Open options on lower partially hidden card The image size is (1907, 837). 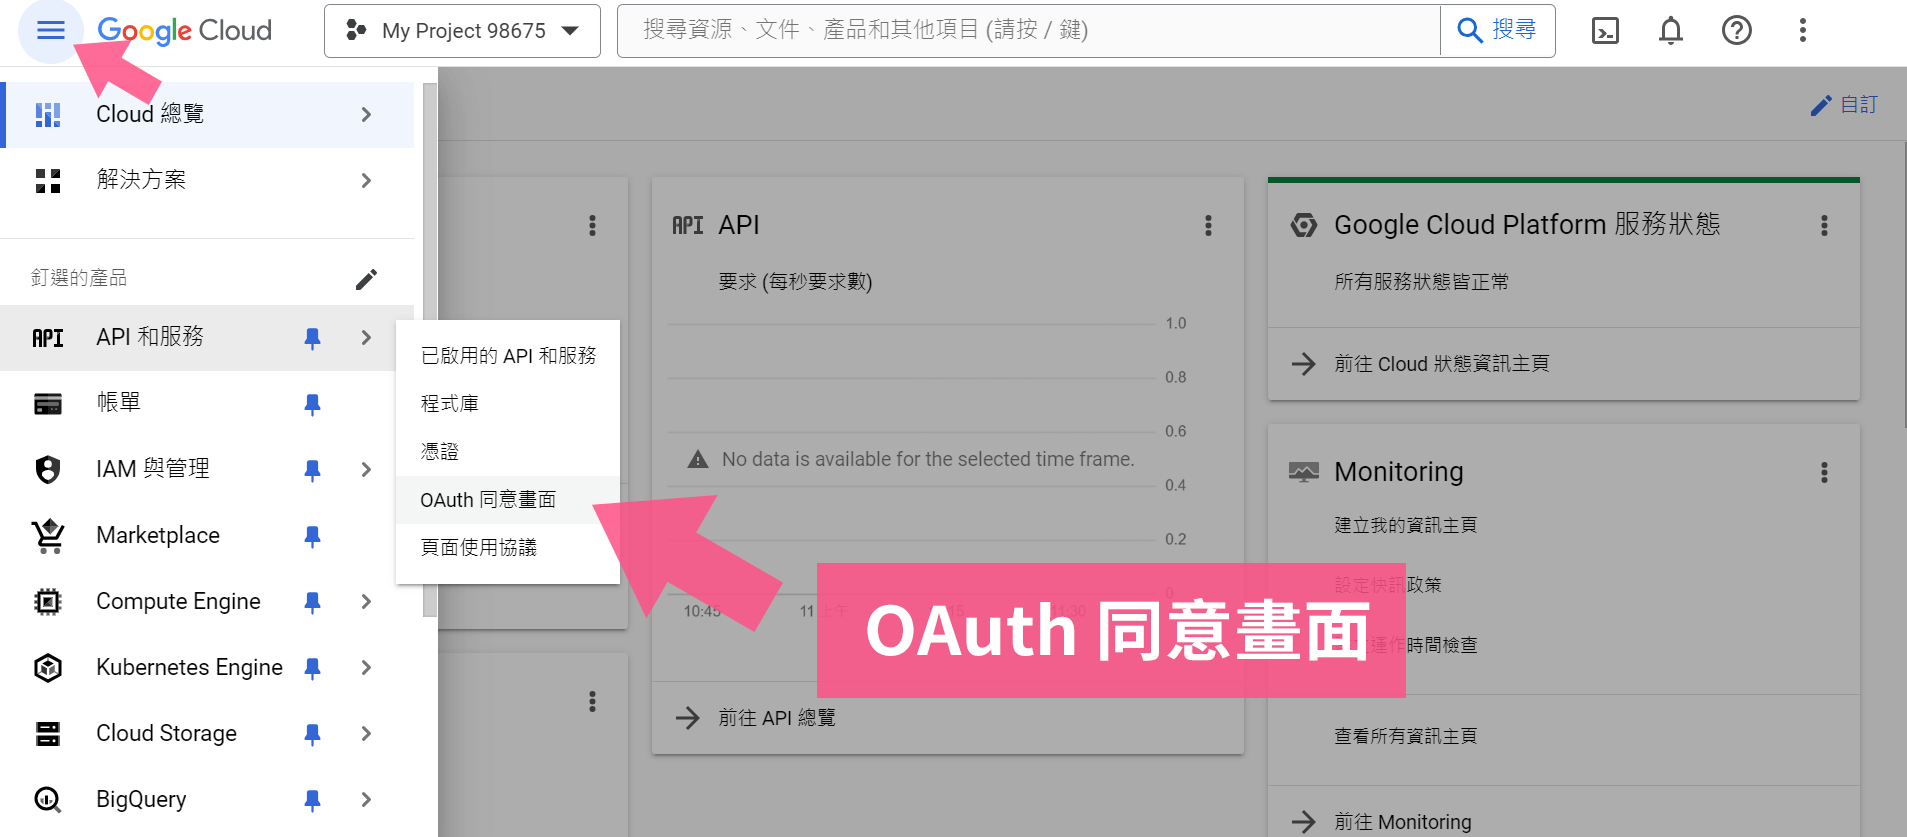pyautogui.click(x=592, y=702)
